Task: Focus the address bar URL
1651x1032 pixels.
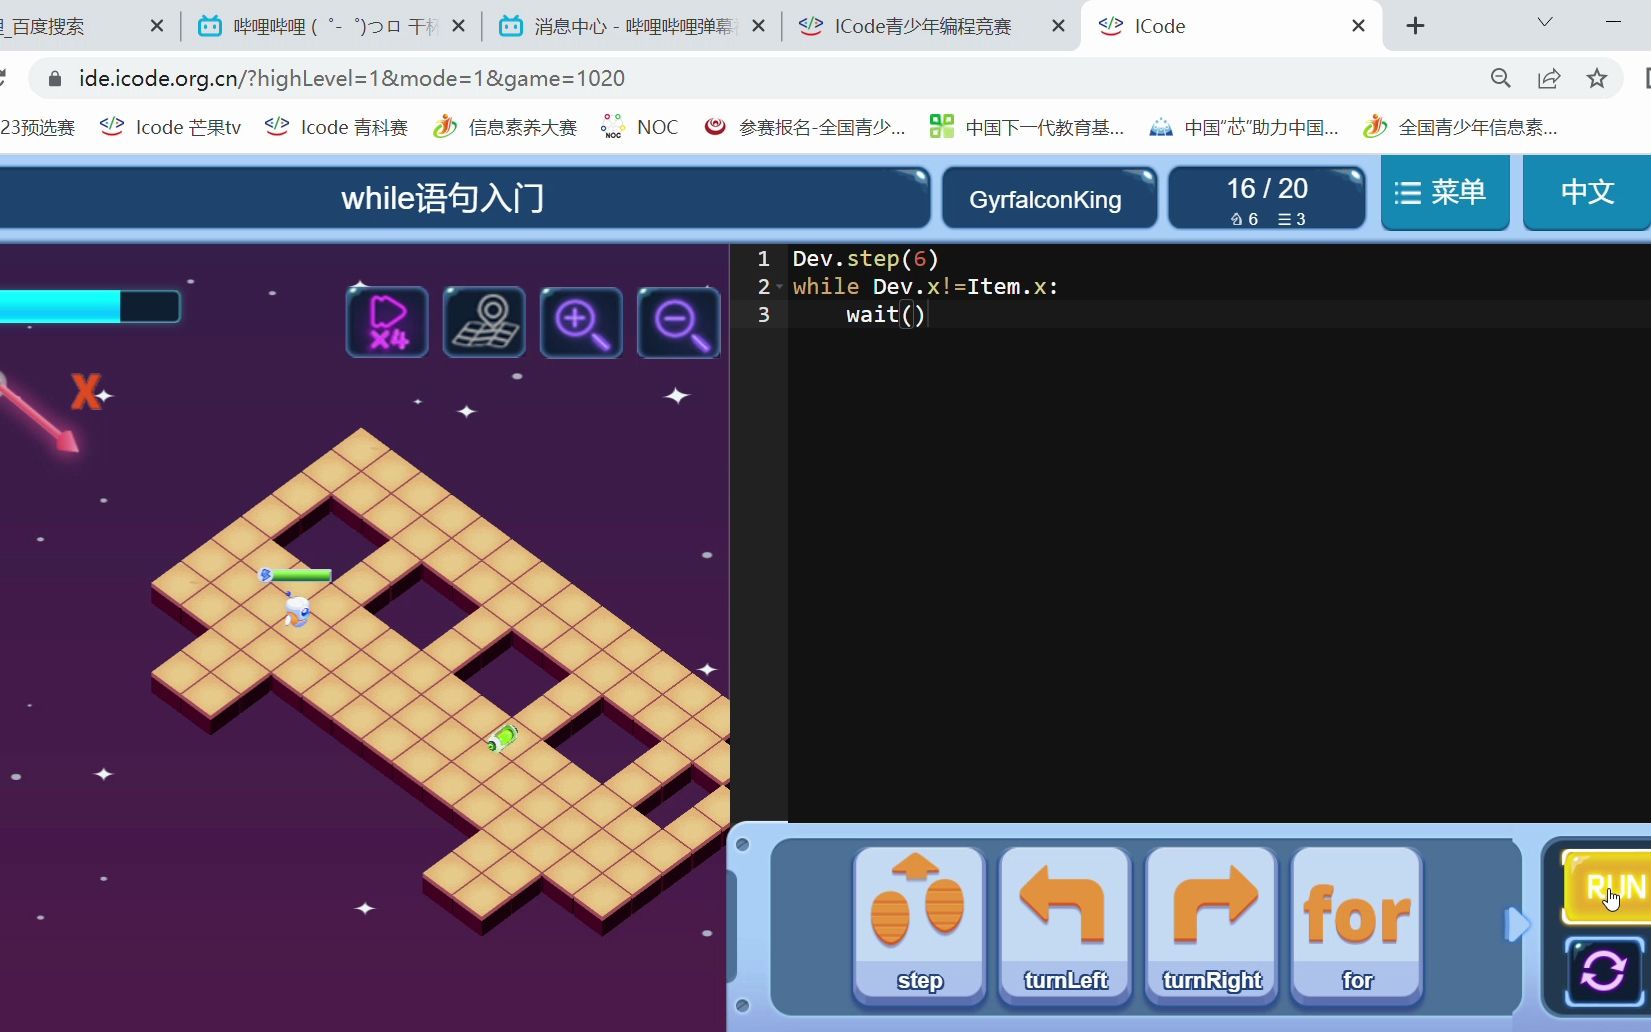Action: 352,78
